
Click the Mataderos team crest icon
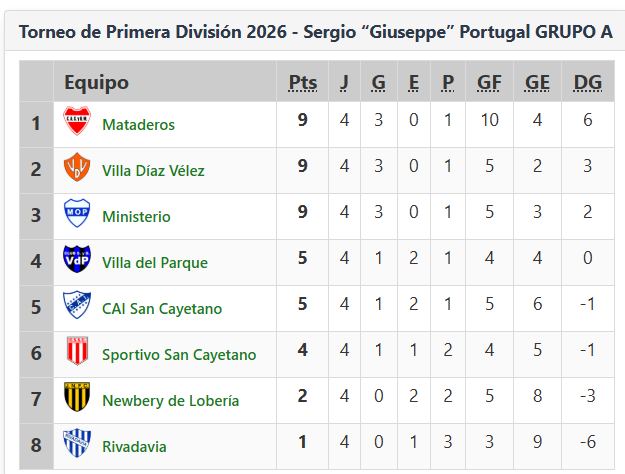(77, 123)
